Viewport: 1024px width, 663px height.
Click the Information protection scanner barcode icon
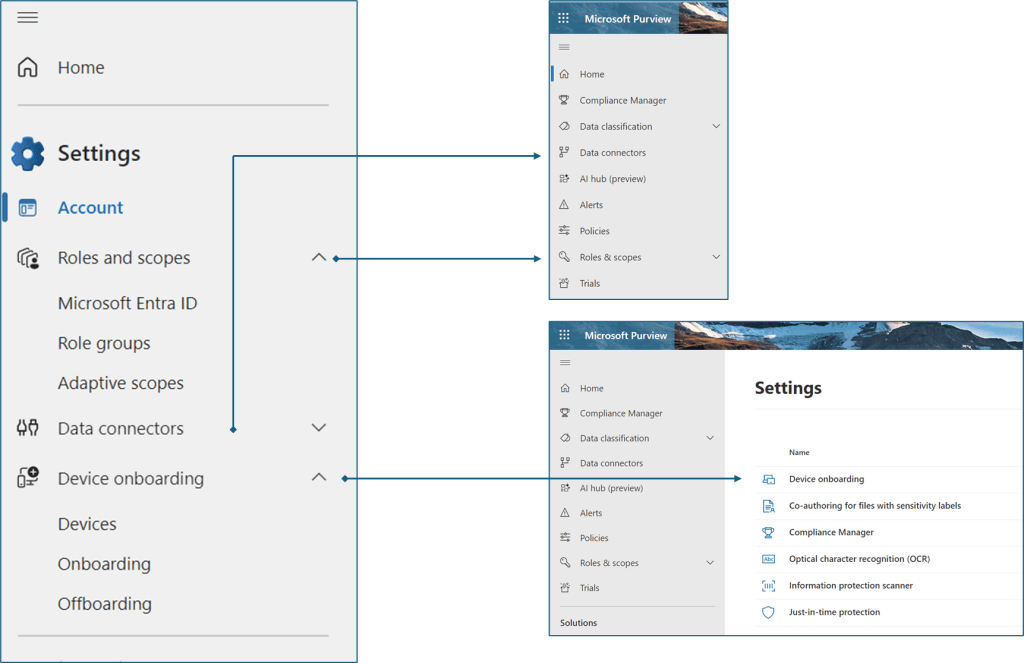768,586
